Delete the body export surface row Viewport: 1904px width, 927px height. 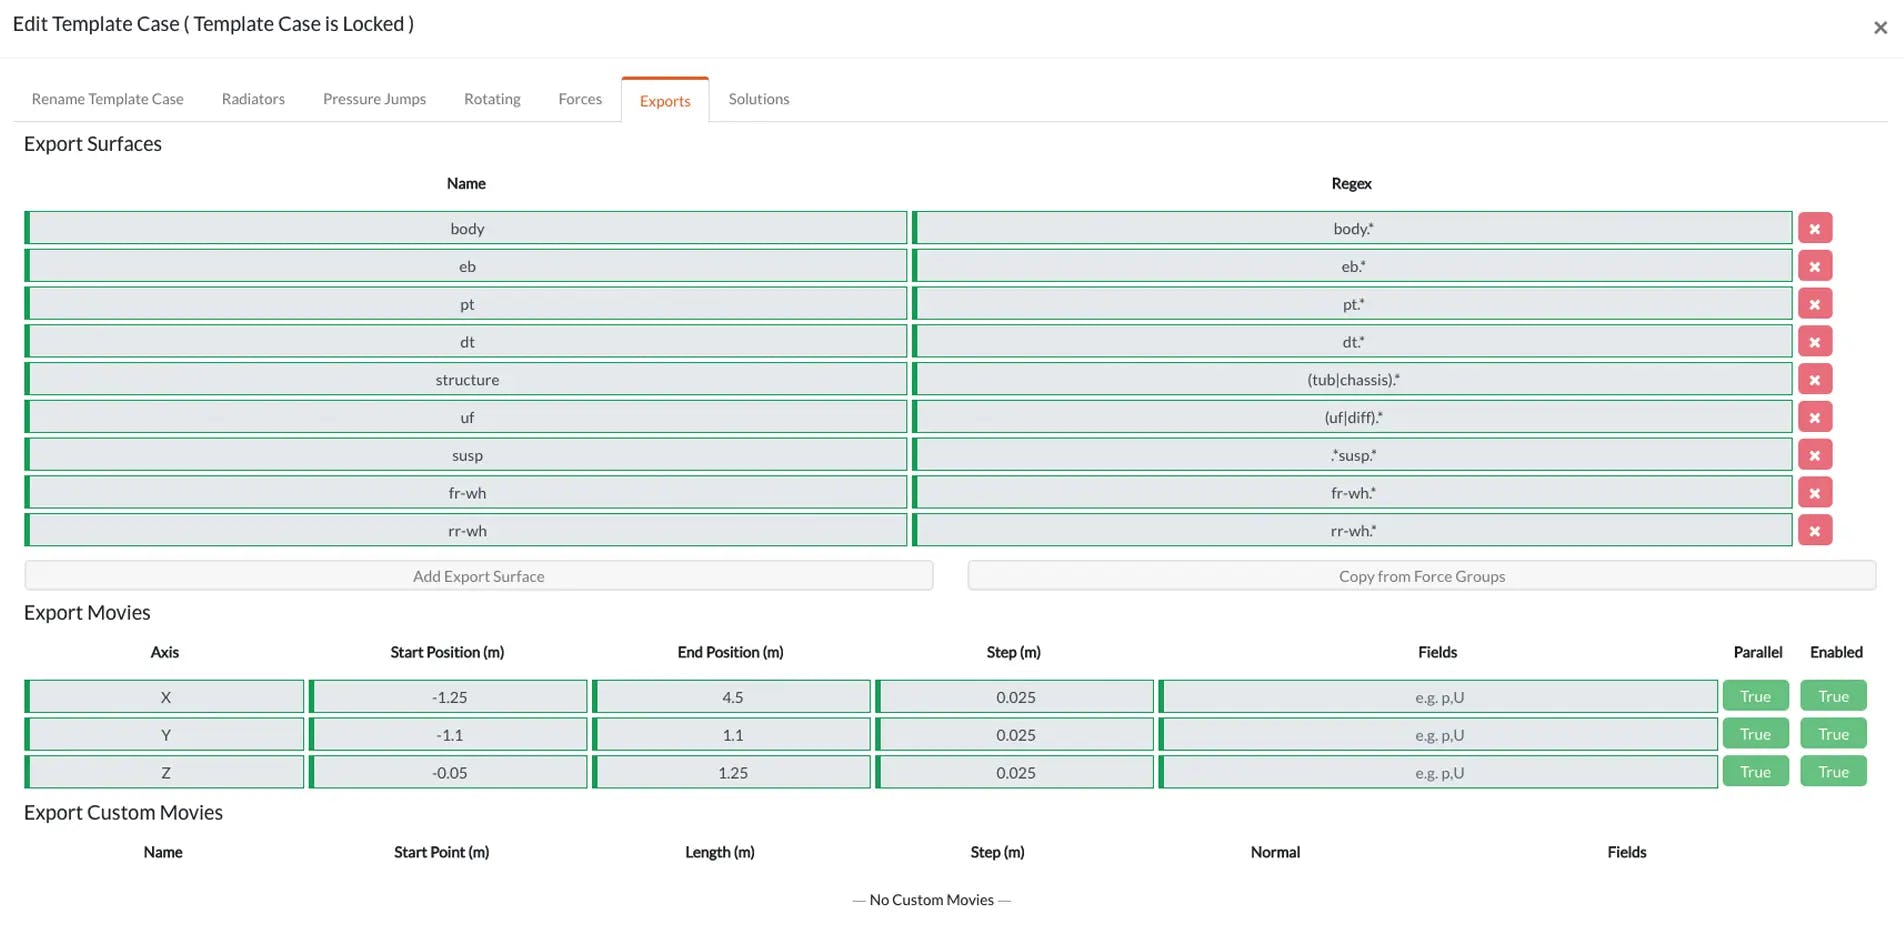[1814, 228]
